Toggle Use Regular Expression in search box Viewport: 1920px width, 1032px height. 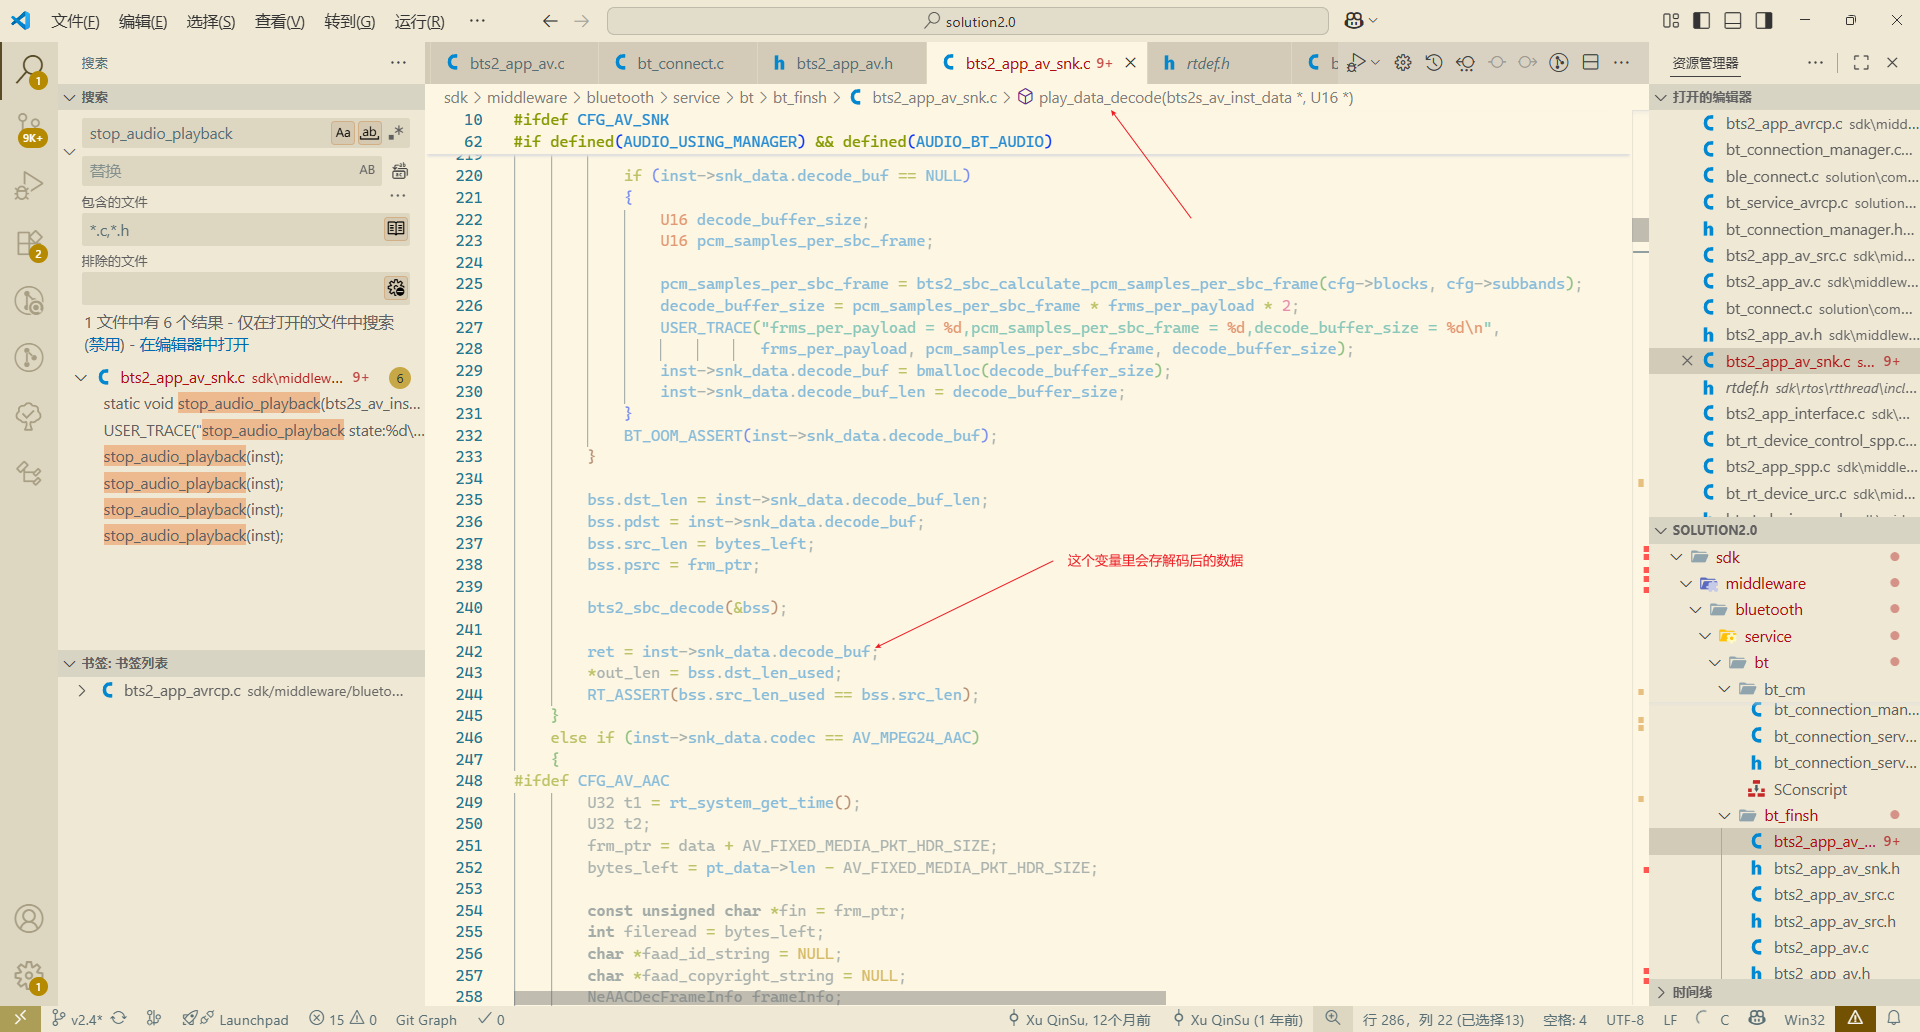397,133
